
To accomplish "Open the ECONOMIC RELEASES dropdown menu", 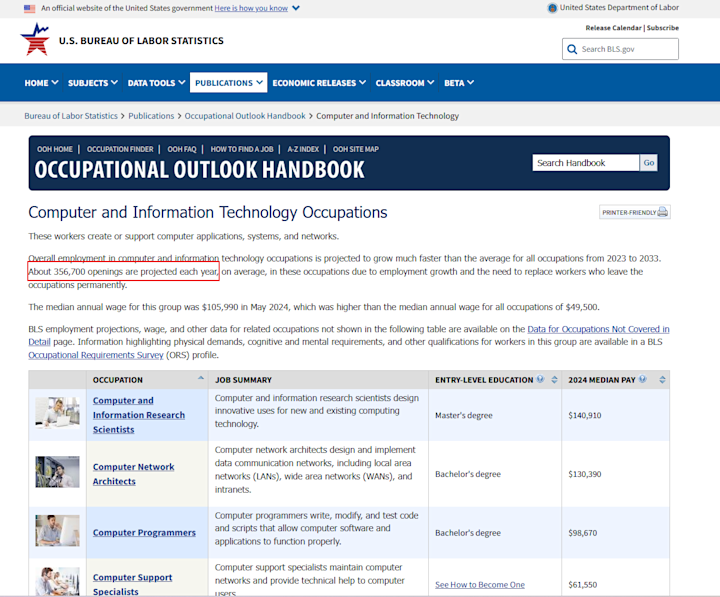I will click(319, 83).
